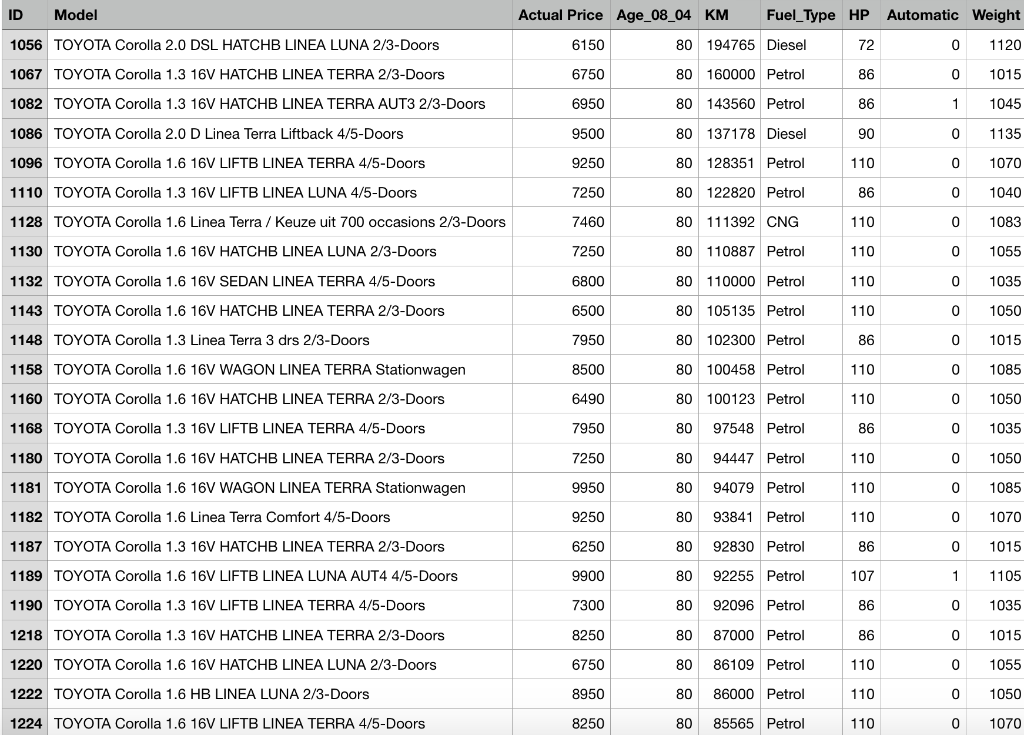Select the Automatic column header
The image size is (1024, 735).
(923, 15)
